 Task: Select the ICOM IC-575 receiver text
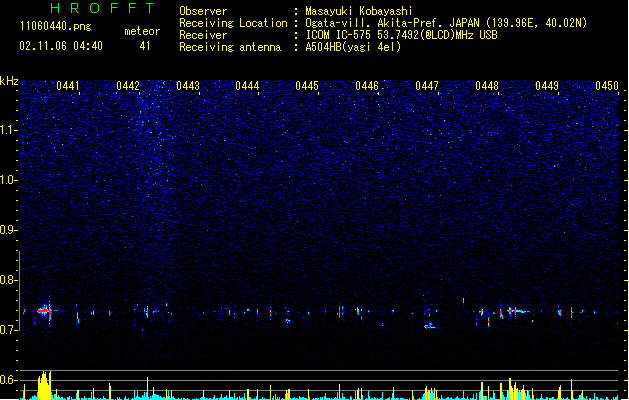pos(401,35)
